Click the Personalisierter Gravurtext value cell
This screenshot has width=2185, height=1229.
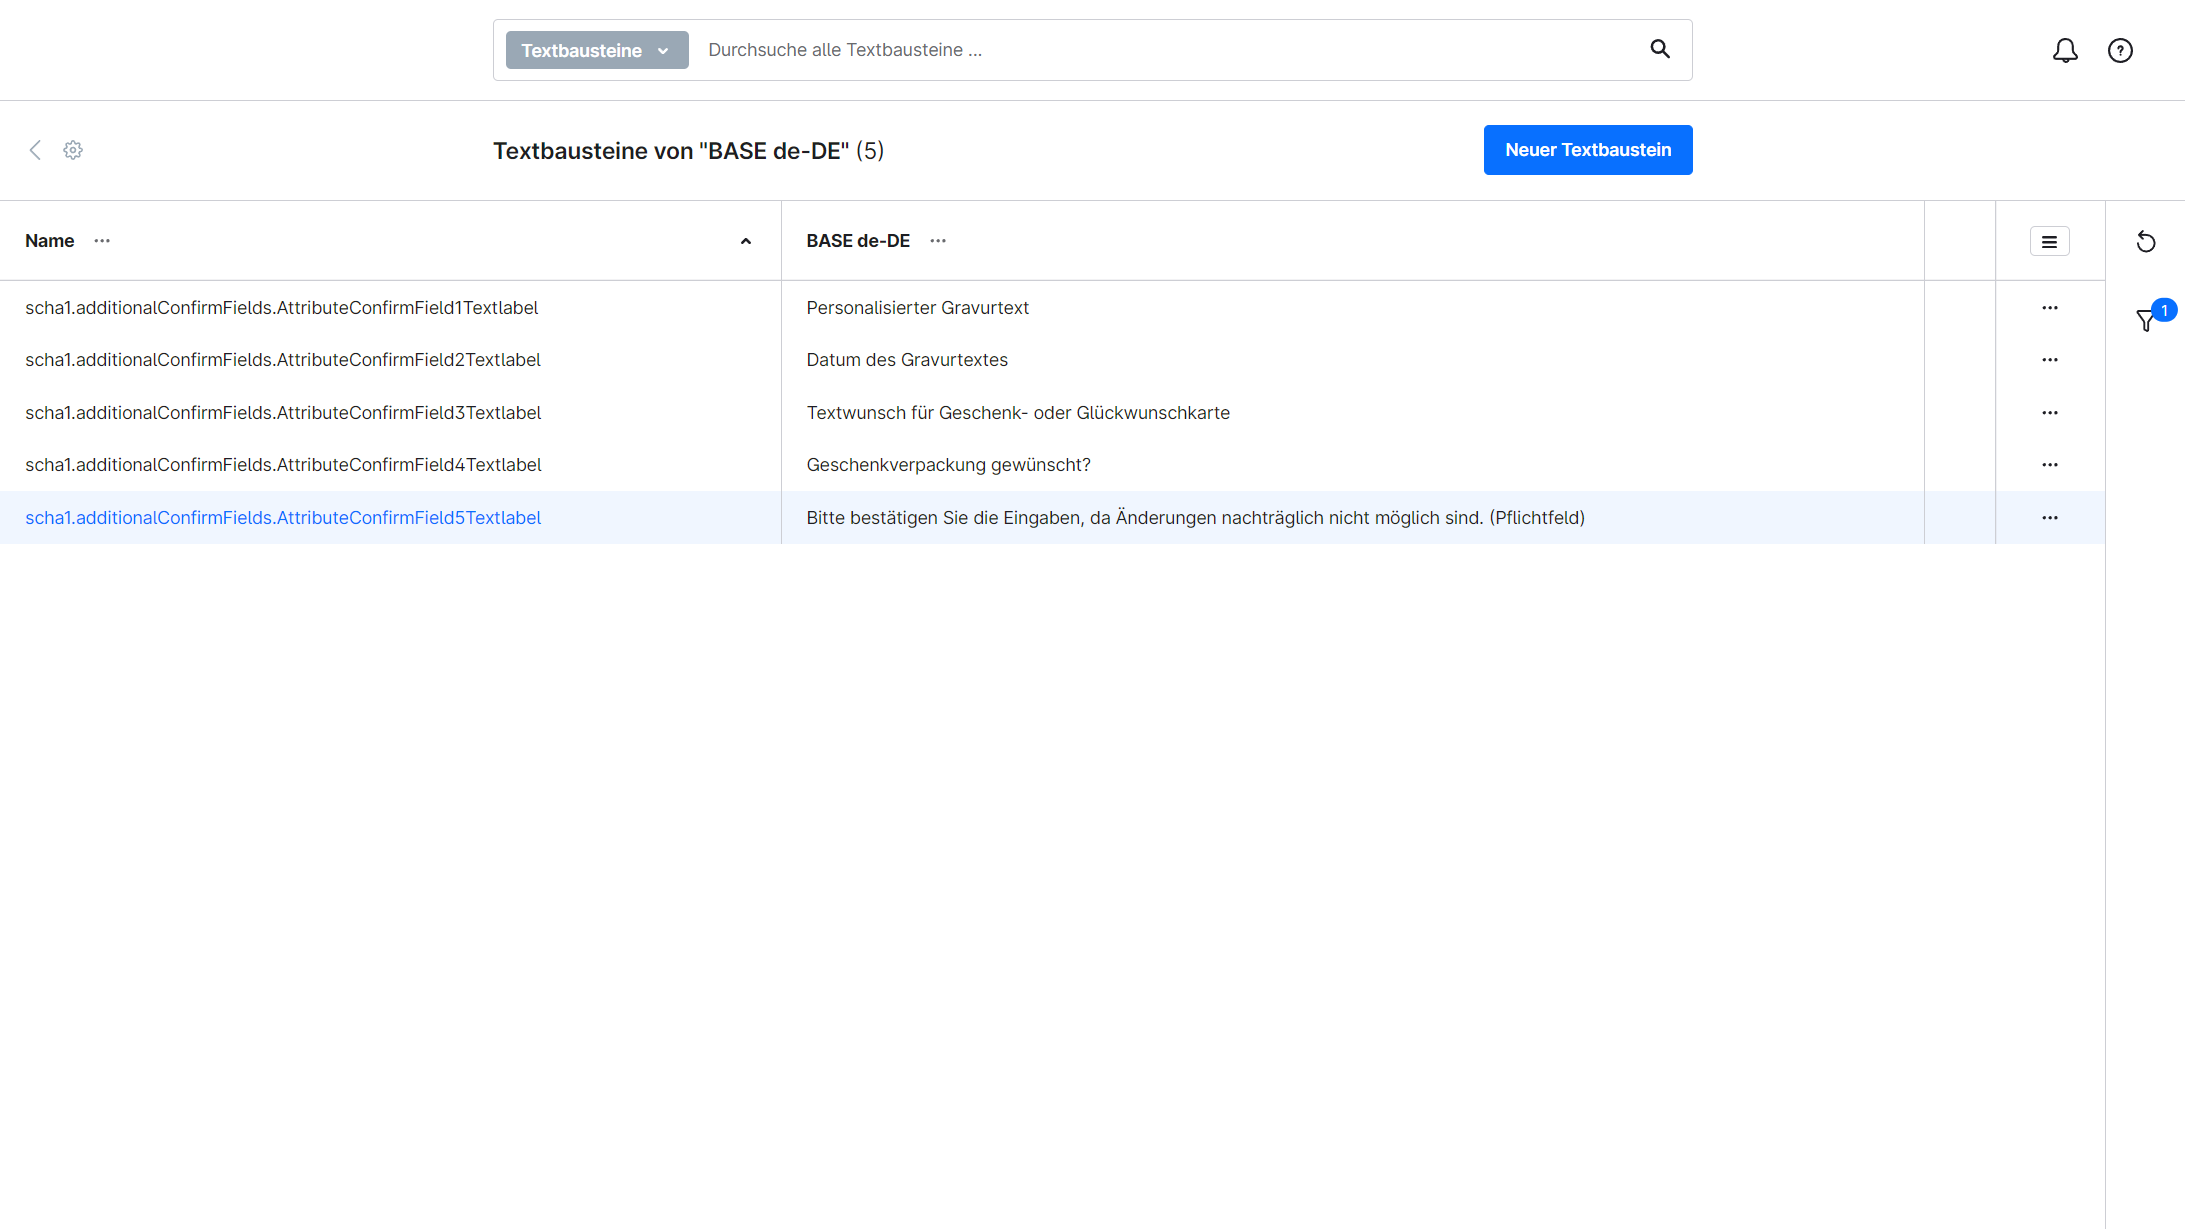click(1353, 308)
